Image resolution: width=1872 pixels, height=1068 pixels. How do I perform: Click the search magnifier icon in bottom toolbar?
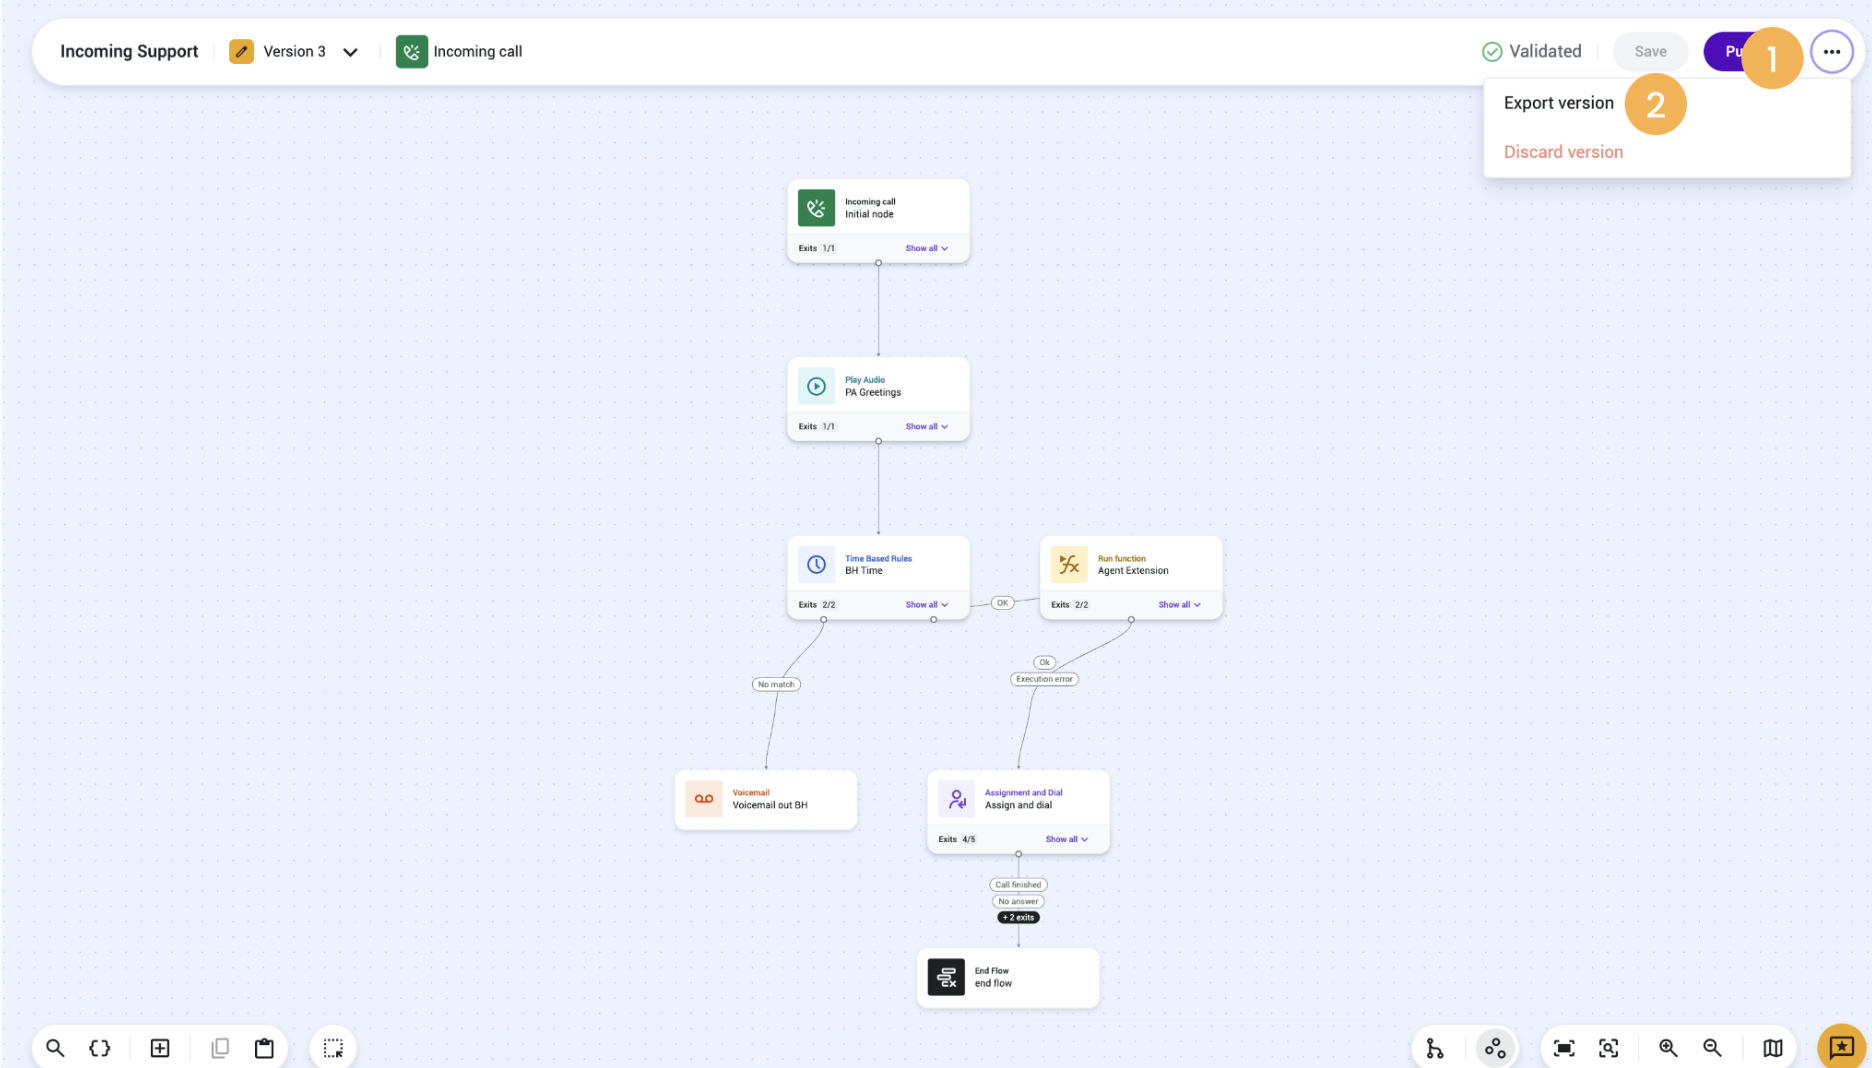55,1047
